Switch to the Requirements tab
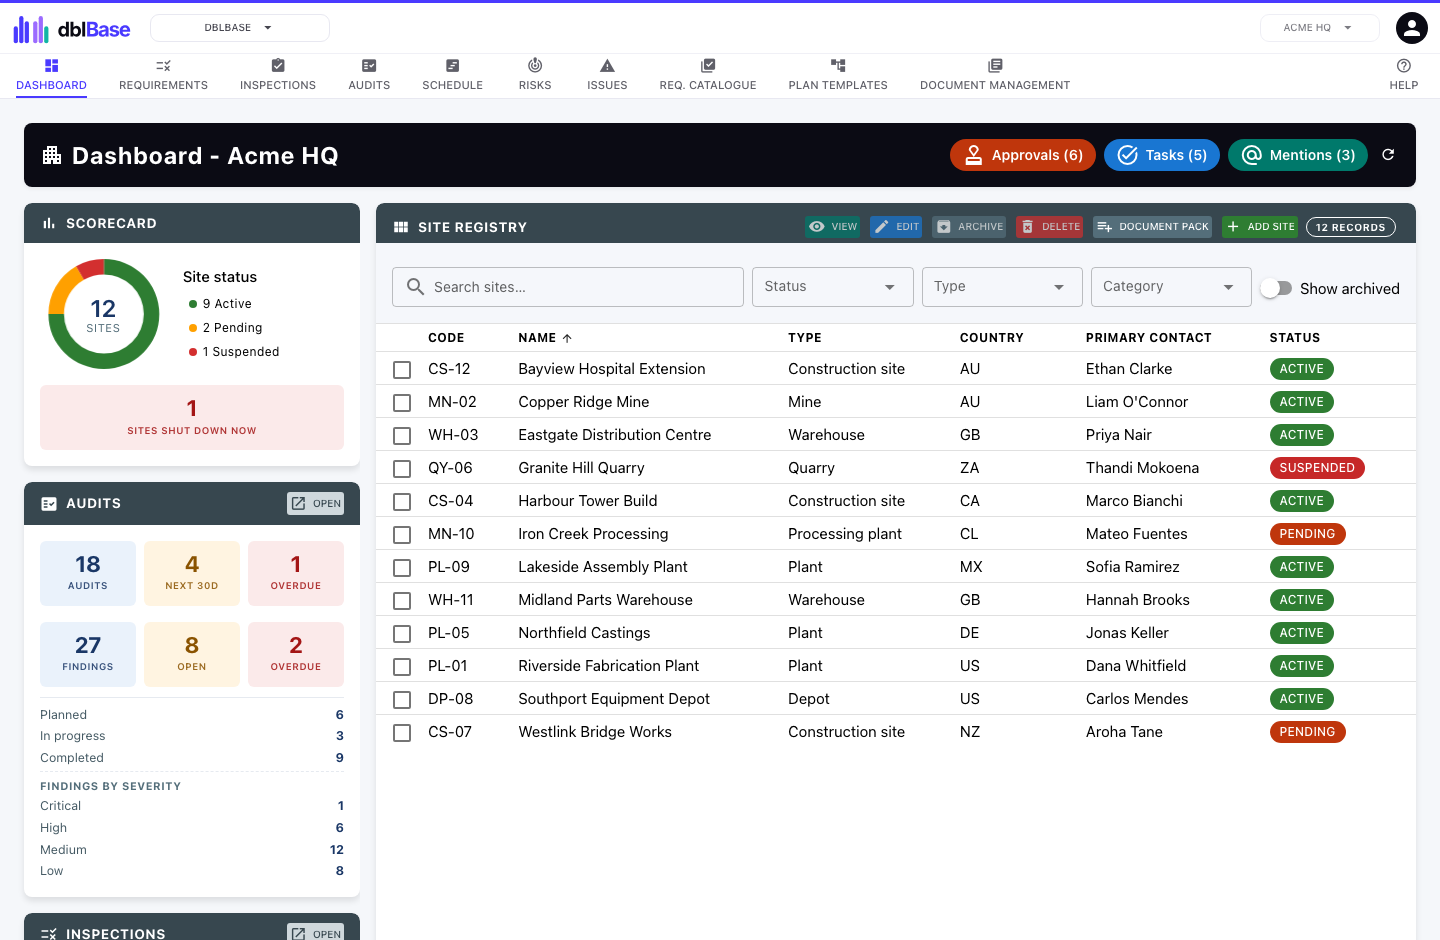Image resolution: width=1440 pixels, height=940 pixels. pos(164,75)
